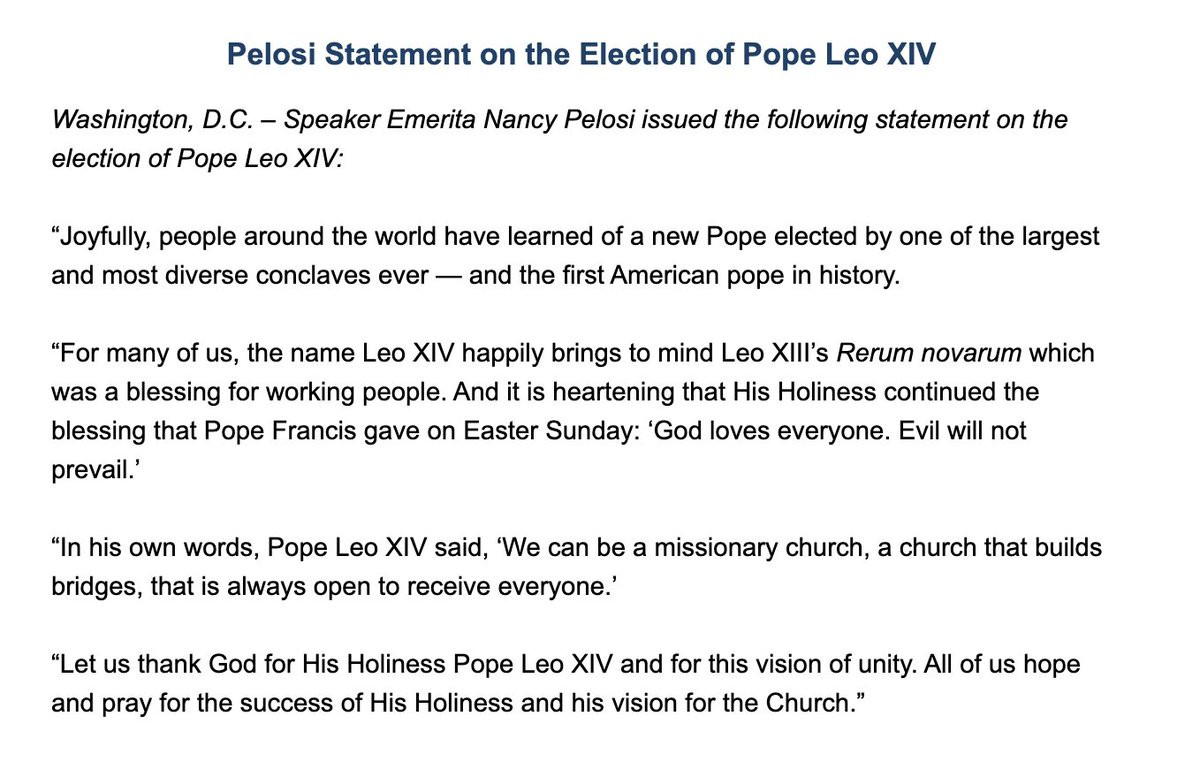Viewport: 1200px width, 762px height.
Task: Click 'Easter Sunday' in the statement
Action: point(558,431)
